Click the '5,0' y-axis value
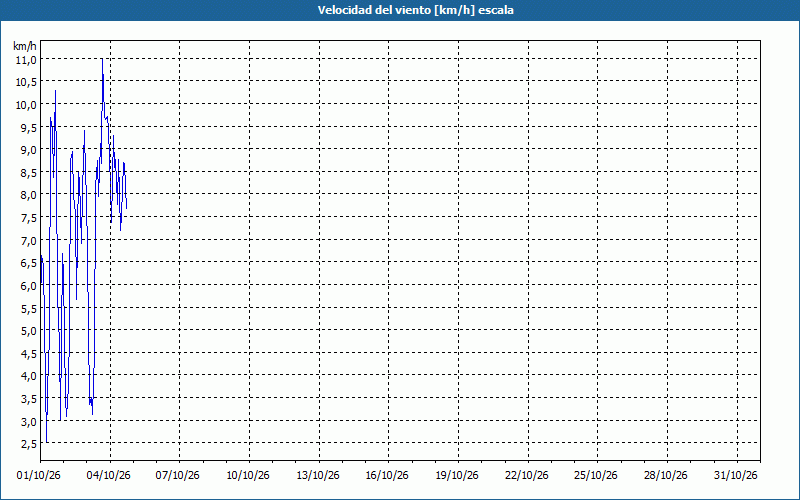 (28, 331)
